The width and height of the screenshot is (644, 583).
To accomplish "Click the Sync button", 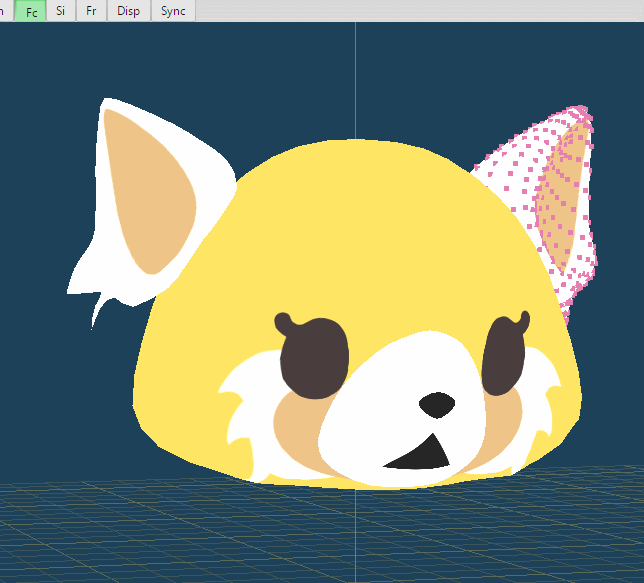I will [173, 11].
